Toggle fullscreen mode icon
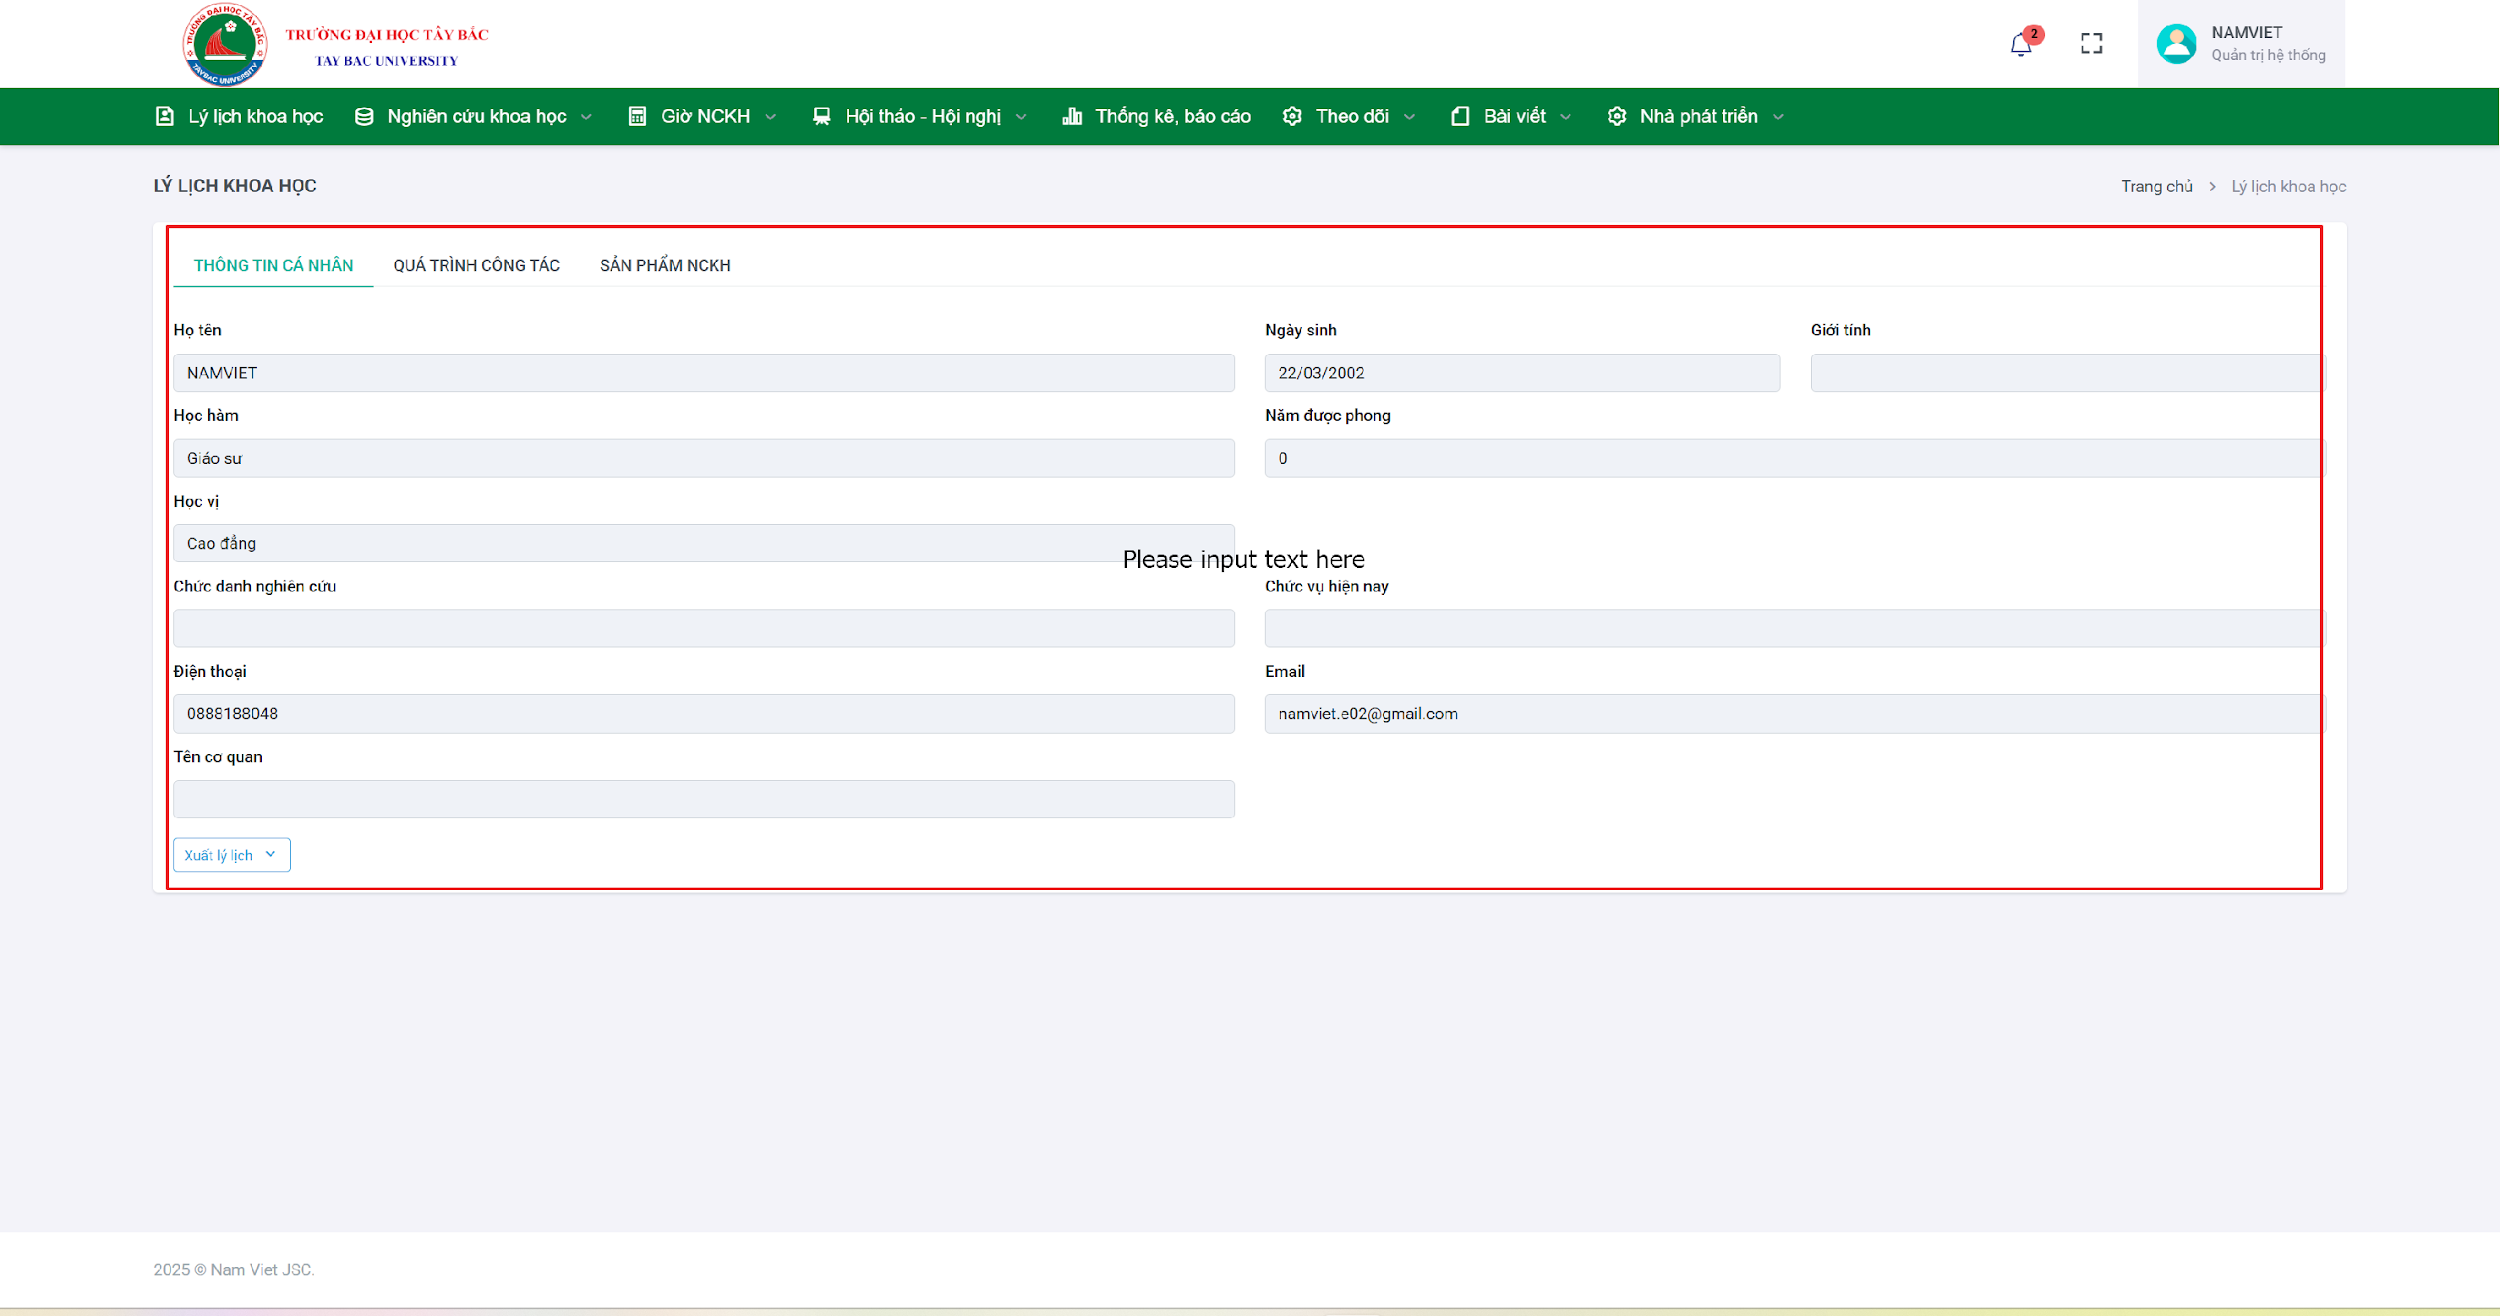The width and height of the screenshot is (2500, 1316). point(2092,43)
